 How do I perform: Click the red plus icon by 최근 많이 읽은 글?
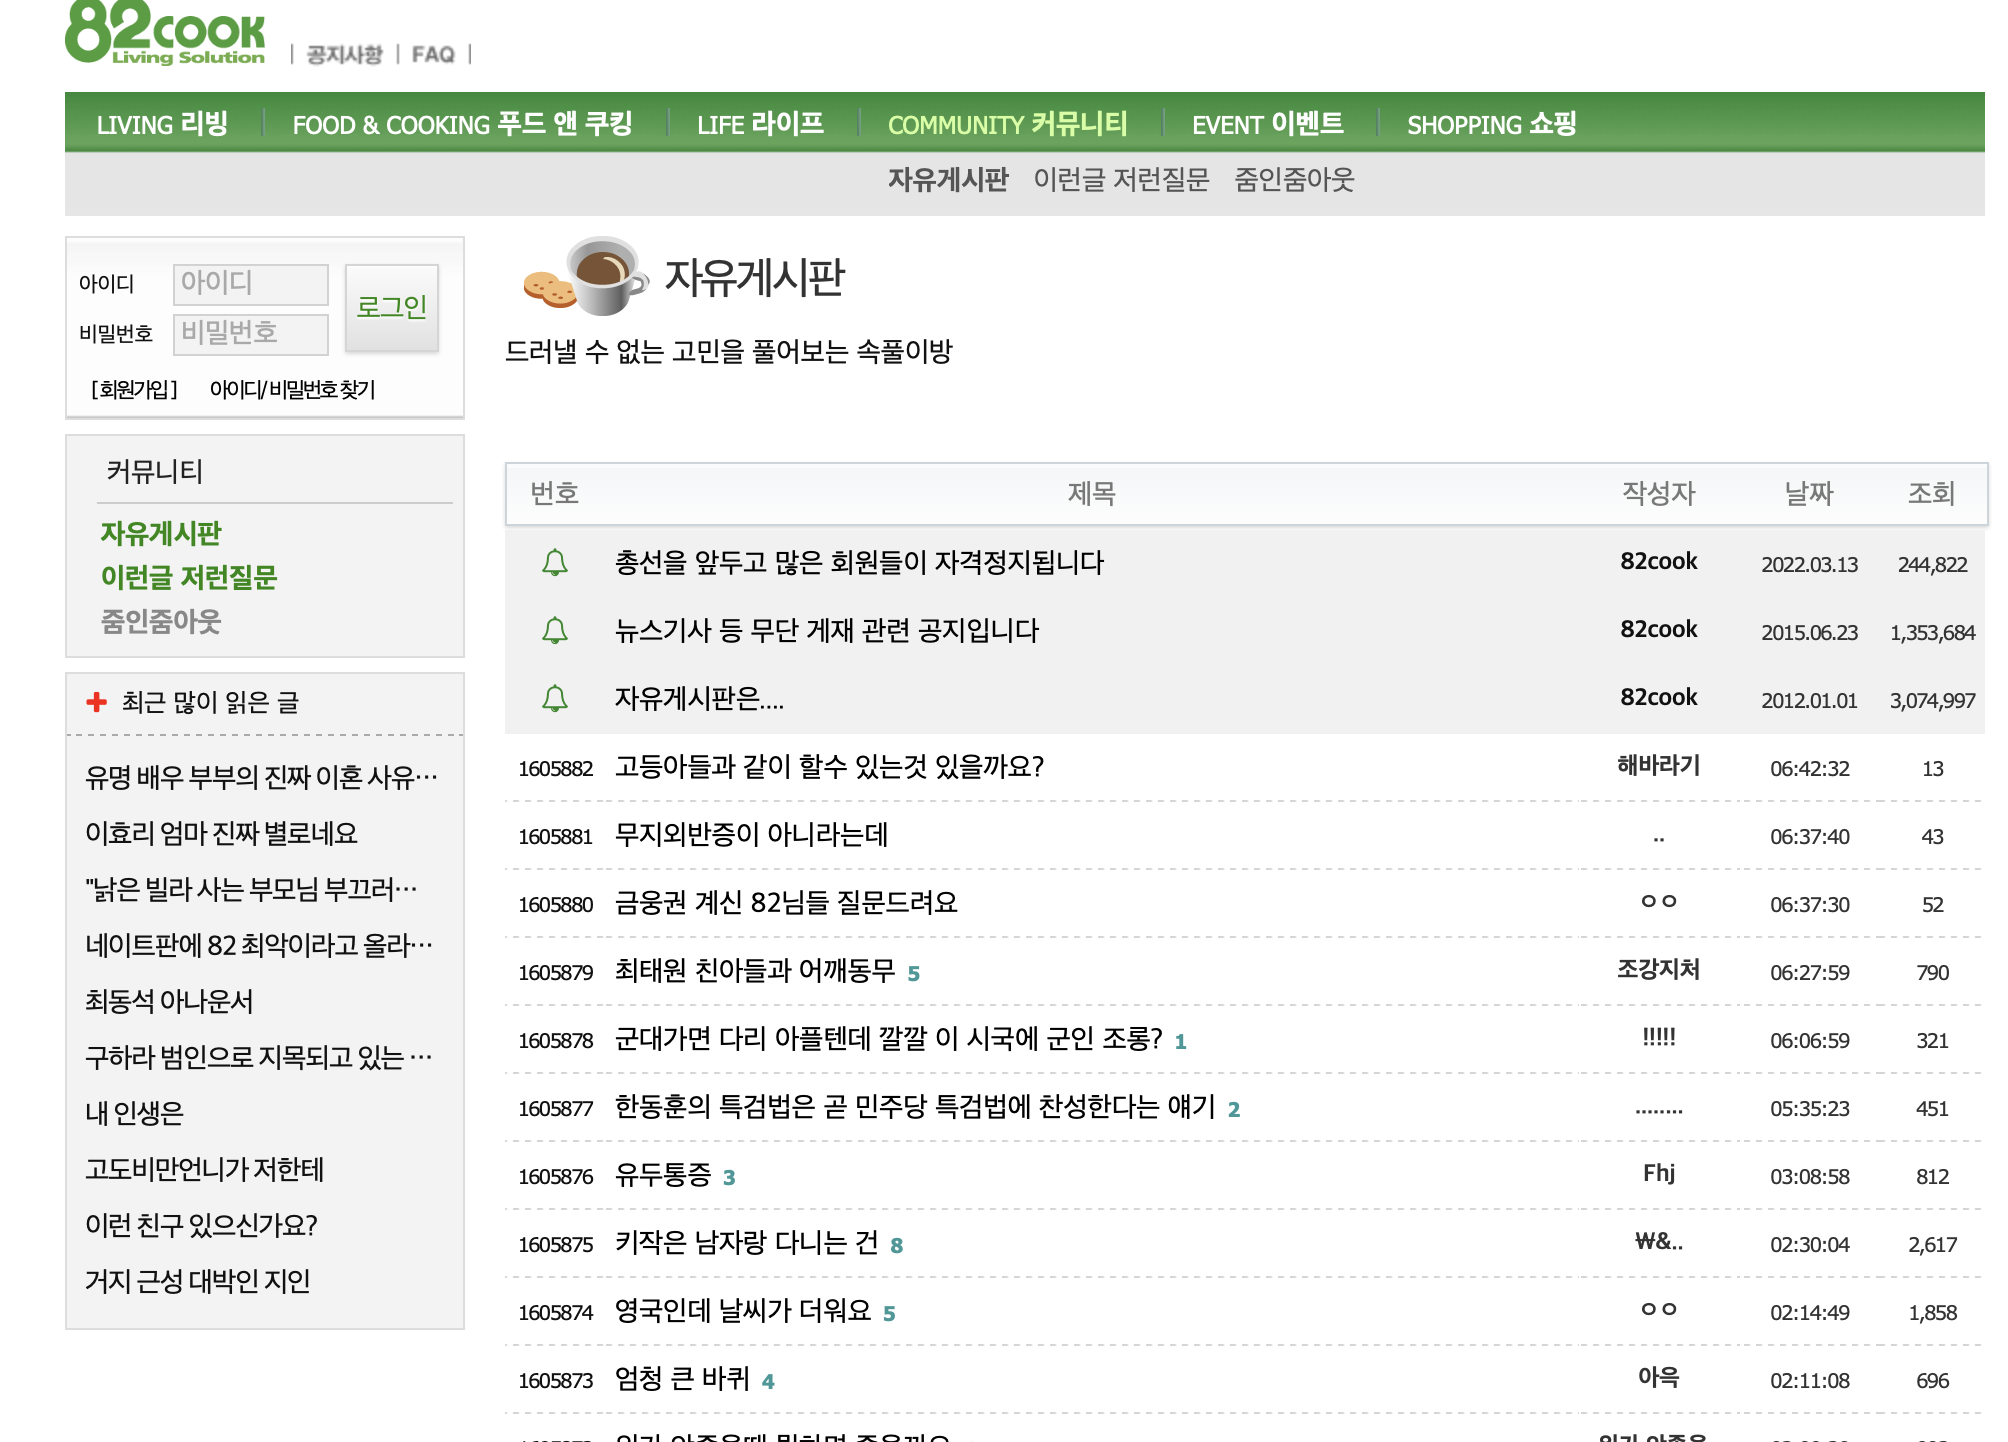click(97, 702)
